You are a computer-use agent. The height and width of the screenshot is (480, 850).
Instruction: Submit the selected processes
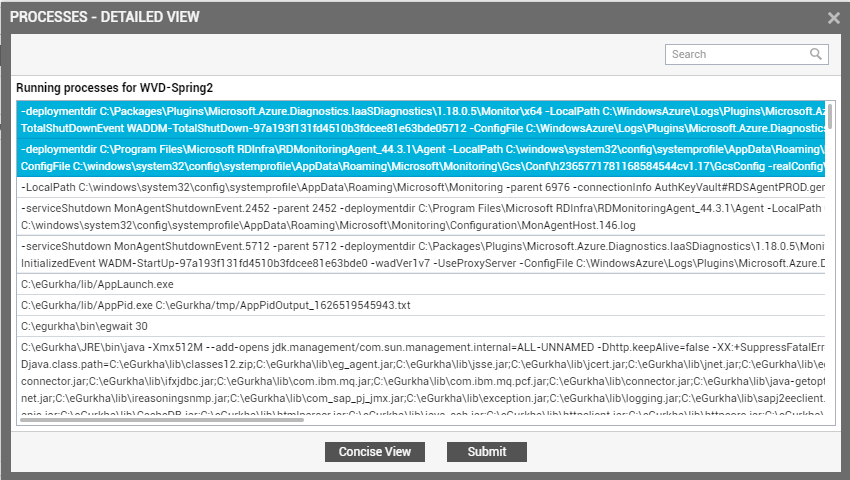click(487, 452)
